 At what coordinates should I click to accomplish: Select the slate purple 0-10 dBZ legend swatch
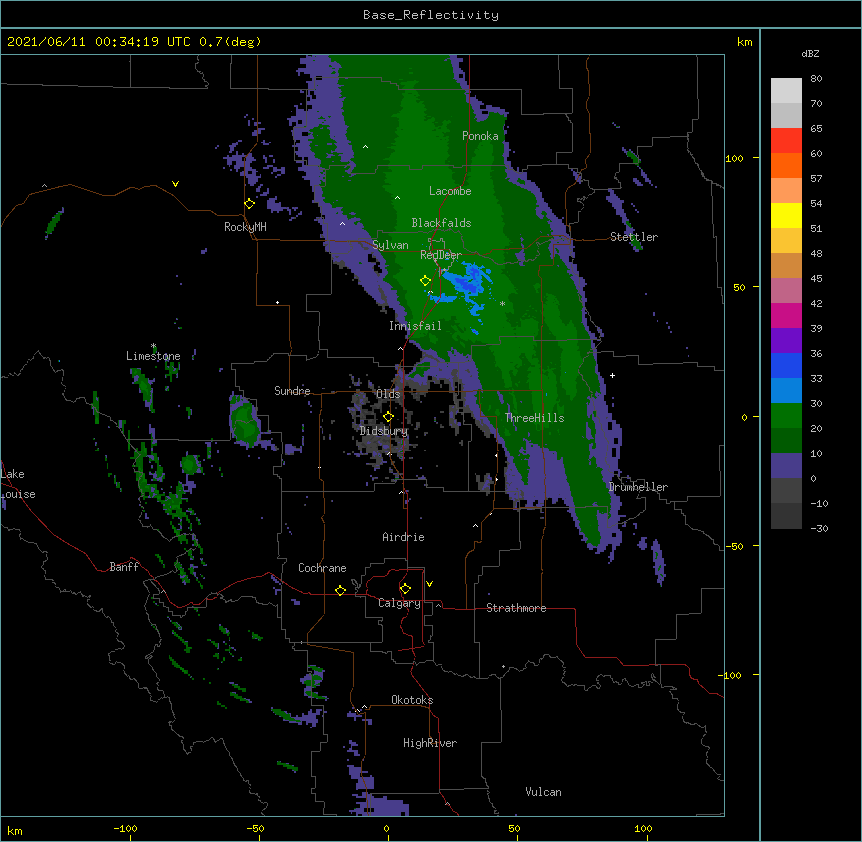(786, 466)
